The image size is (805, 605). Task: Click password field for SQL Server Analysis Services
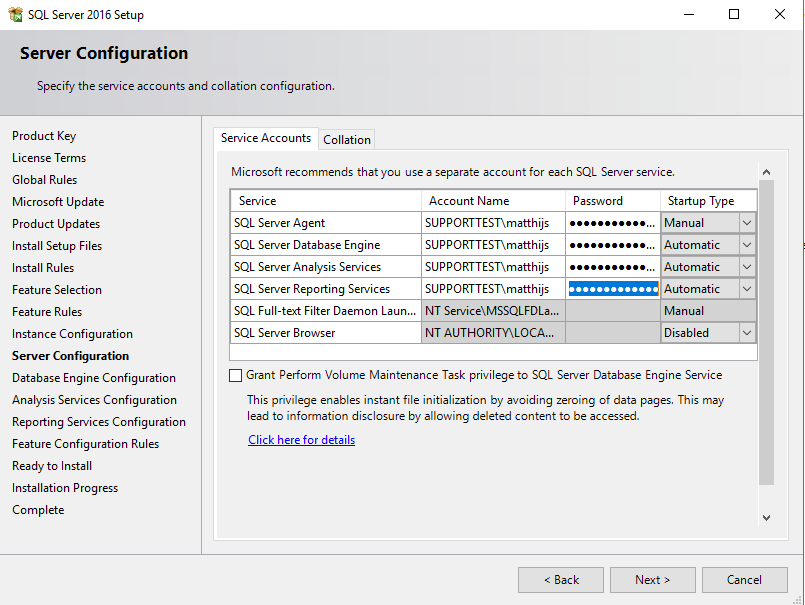pyautogui.click(x=613, y=267)
